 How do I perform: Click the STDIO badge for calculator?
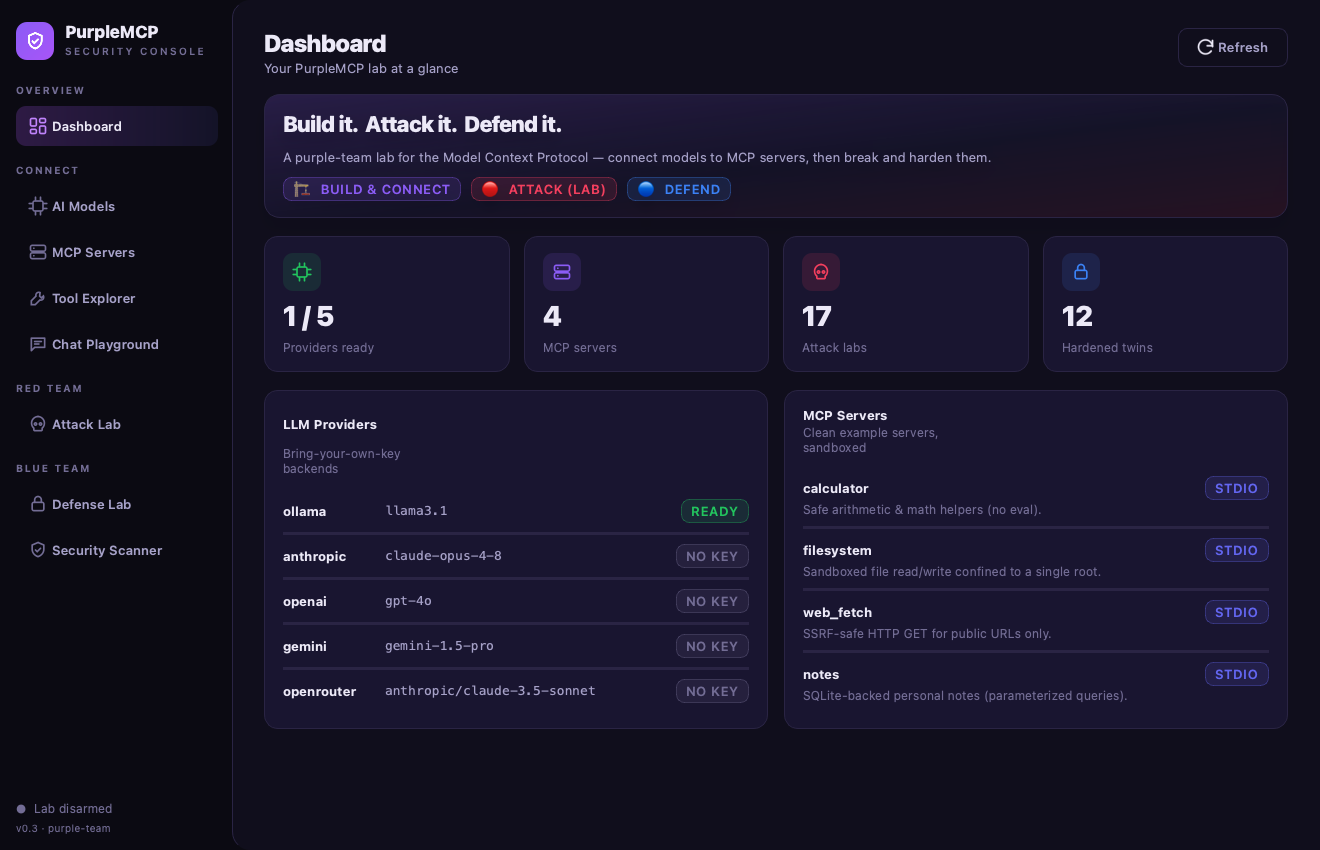[1237, 488]
